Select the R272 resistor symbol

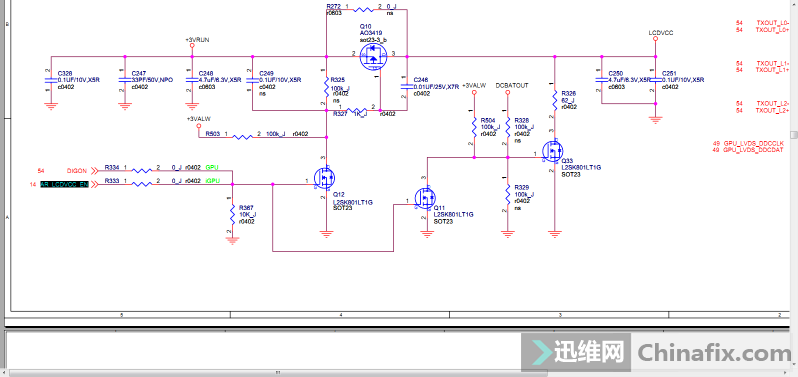click(x=364, y=9)
